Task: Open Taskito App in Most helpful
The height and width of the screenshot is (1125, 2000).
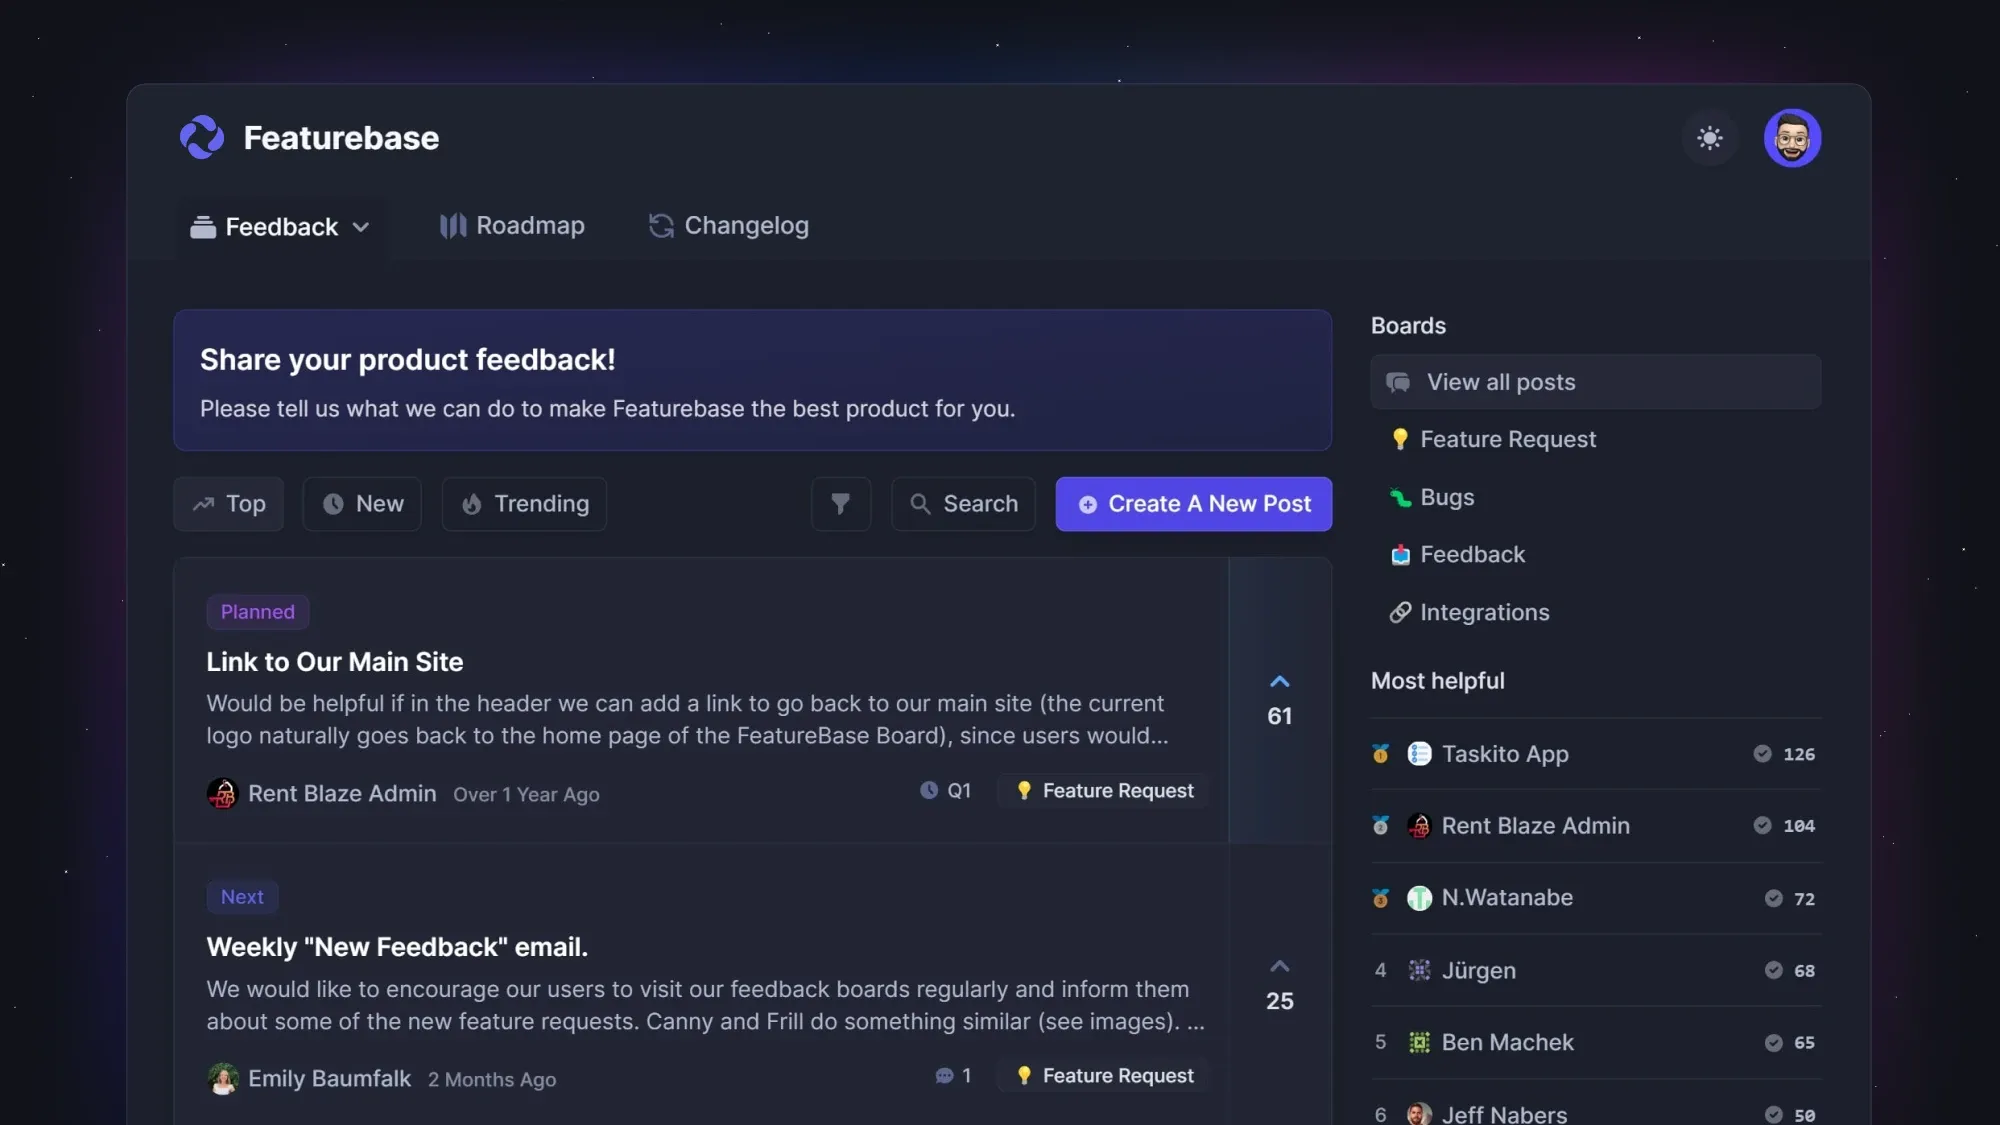Action: point(1504,754)
